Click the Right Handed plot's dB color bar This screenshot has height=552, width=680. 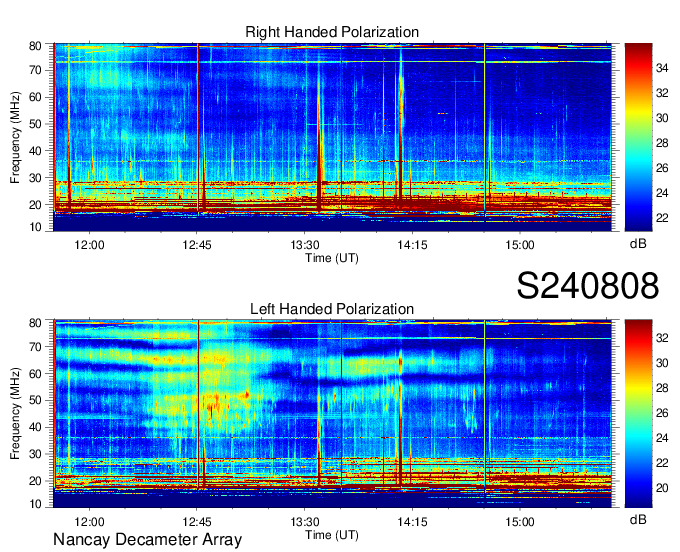tap(638, 137)
